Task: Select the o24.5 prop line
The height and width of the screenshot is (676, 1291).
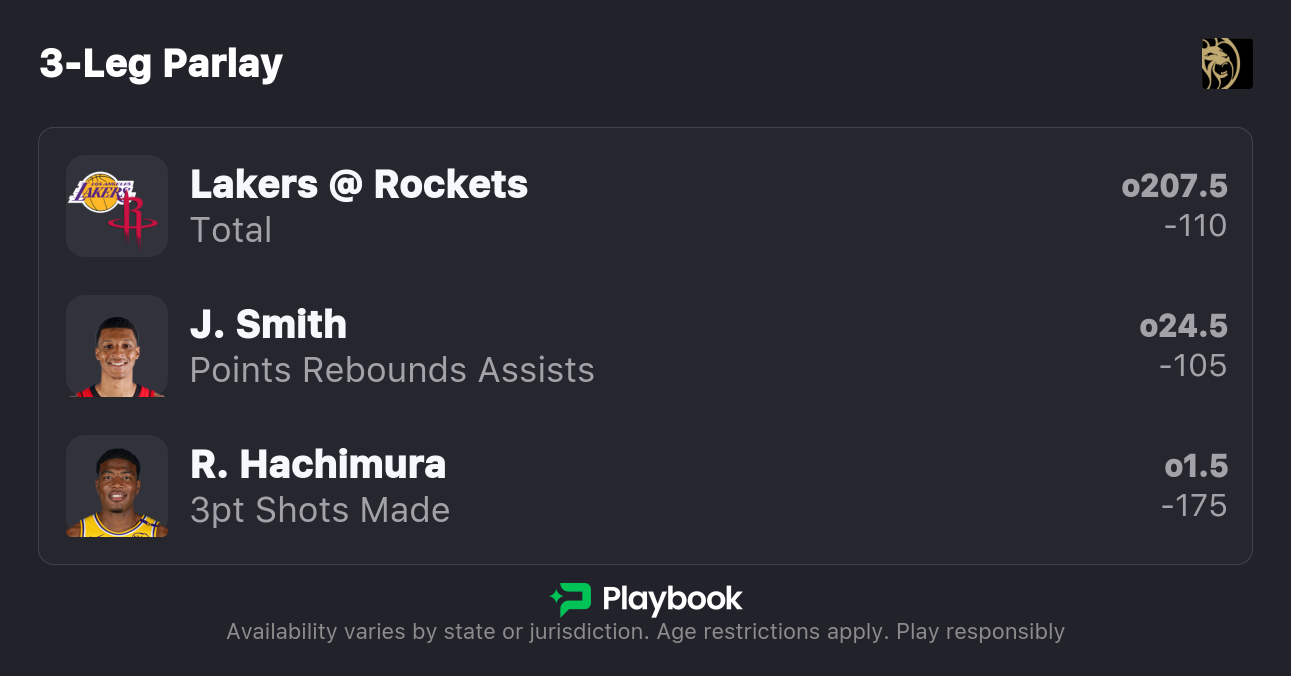Action: (1183, 326)
